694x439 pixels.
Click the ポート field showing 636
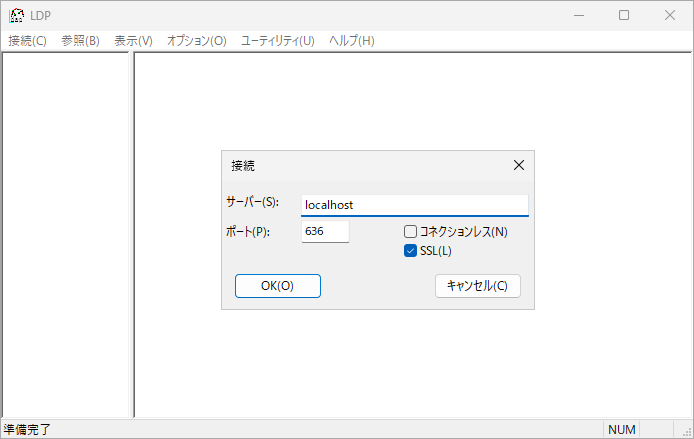[325, 231]
